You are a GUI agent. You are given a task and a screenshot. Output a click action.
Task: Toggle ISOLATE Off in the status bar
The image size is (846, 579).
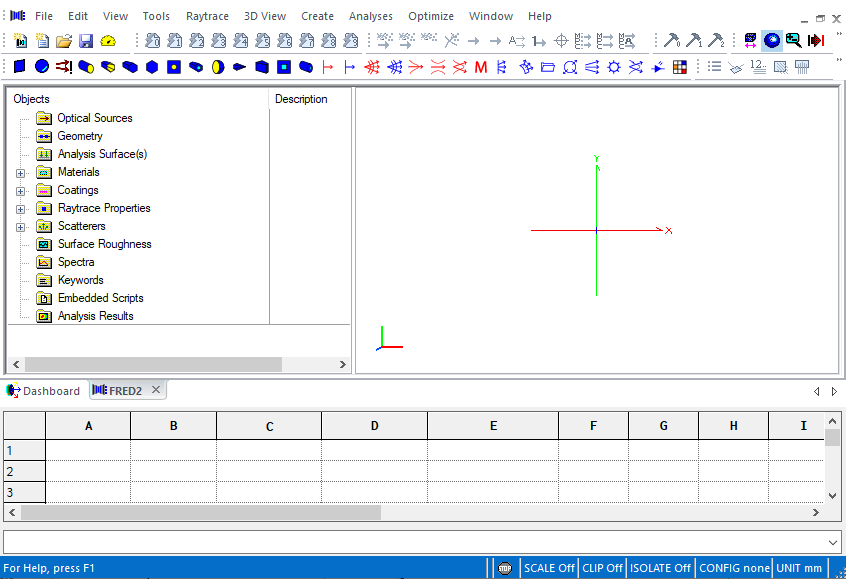point(660,568)
